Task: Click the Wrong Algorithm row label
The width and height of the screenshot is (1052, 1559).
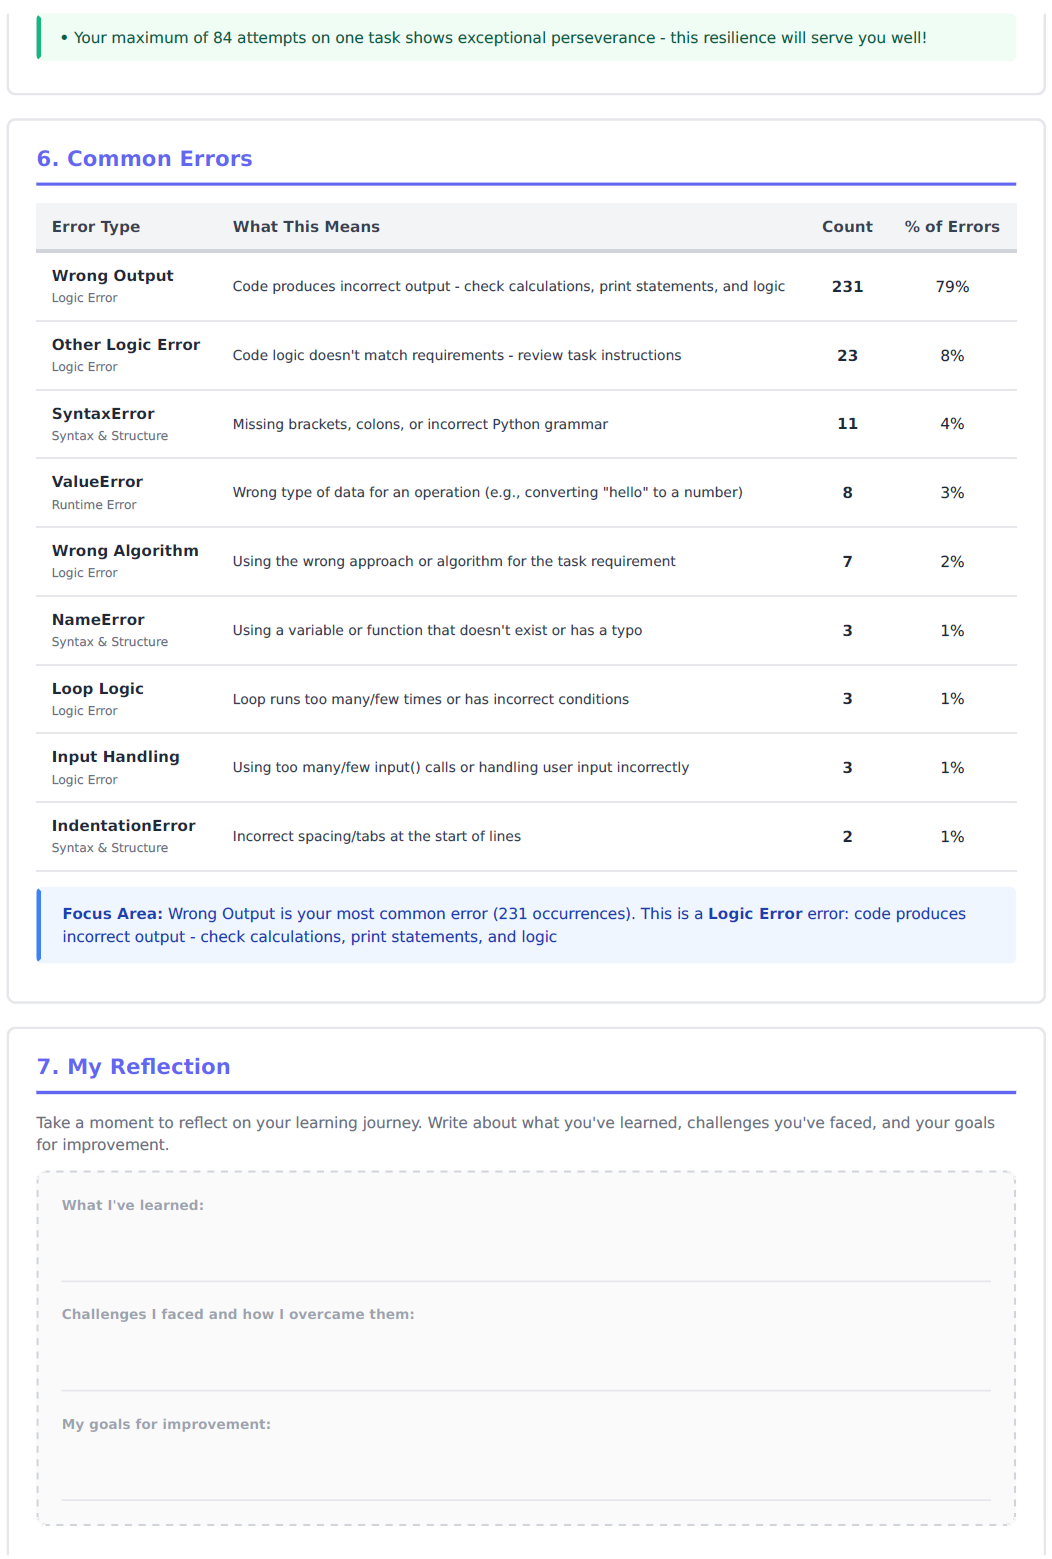Action: [125, 551]
